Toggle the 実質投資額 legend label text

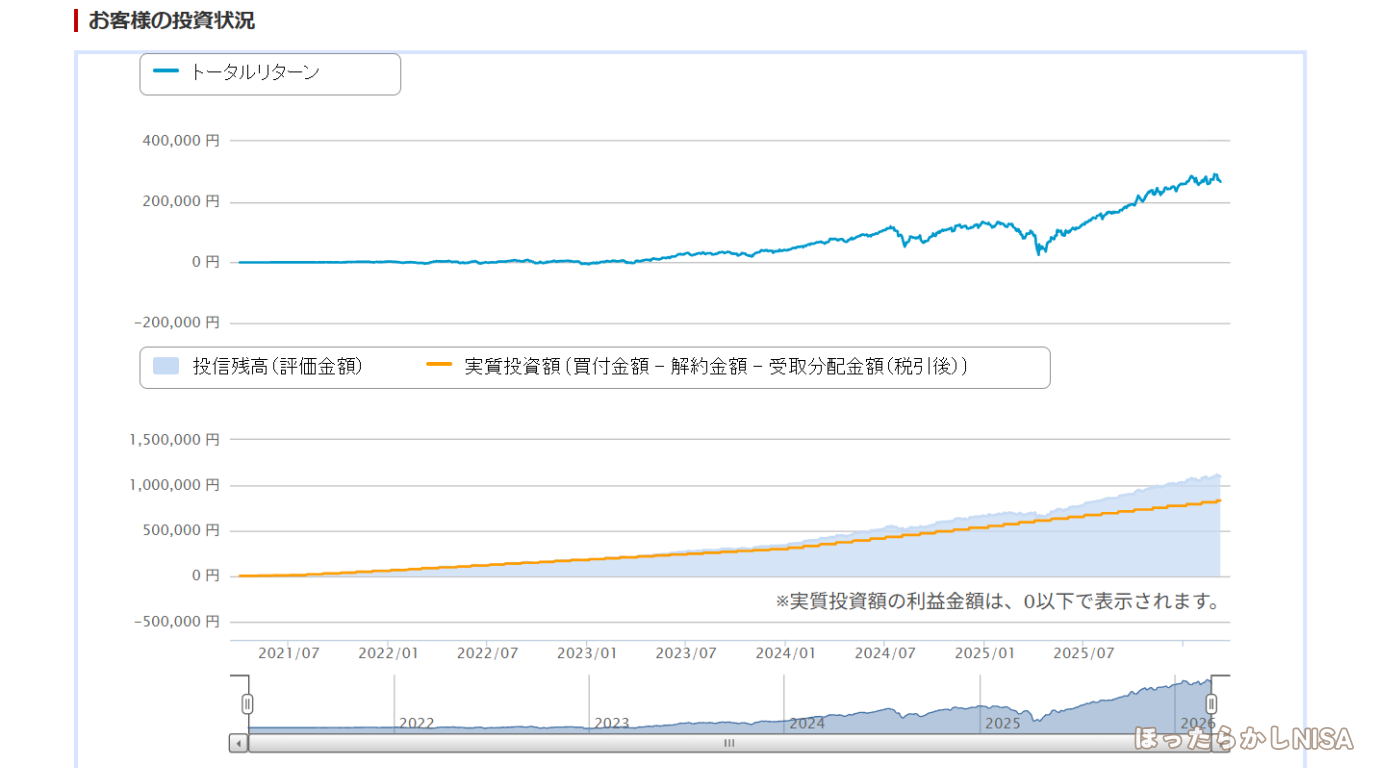[716, 367]
